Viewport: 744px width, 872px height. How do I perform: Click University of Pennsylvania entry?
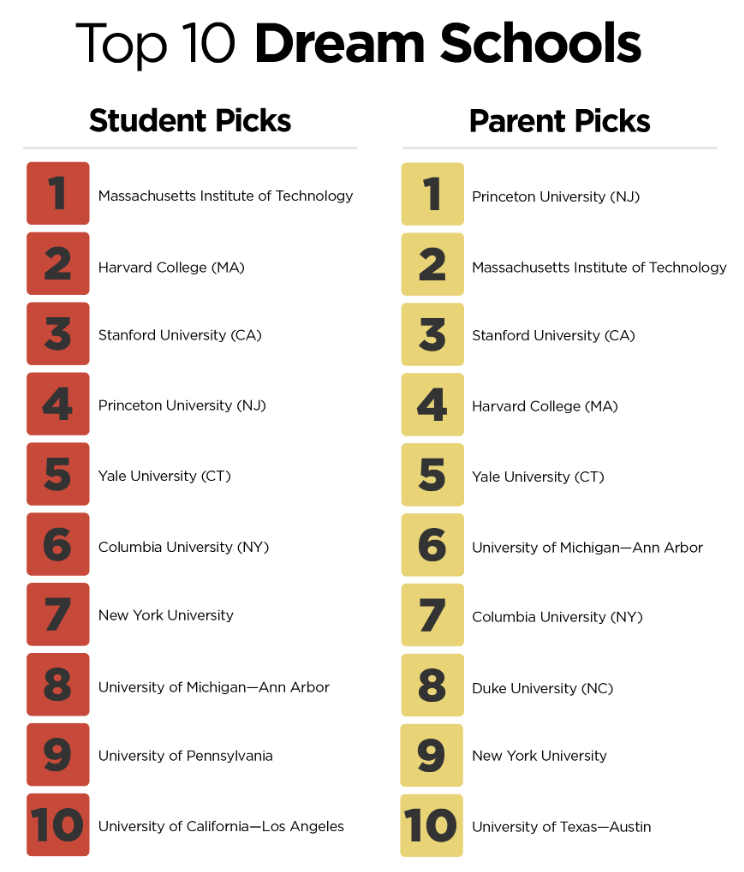[x=185, y=756]
